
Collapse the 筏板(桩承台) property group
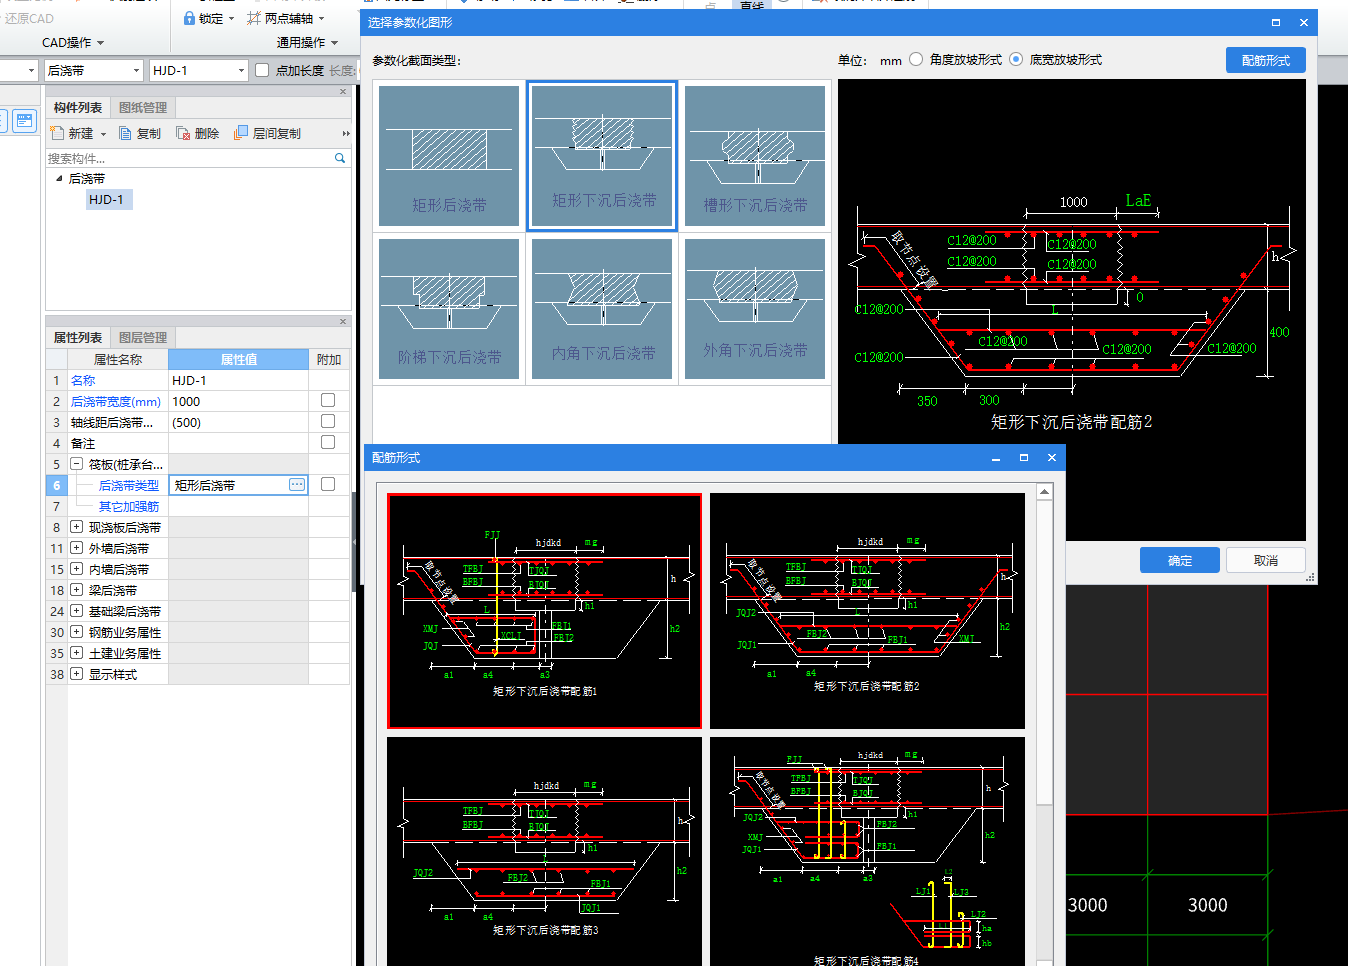76,464
